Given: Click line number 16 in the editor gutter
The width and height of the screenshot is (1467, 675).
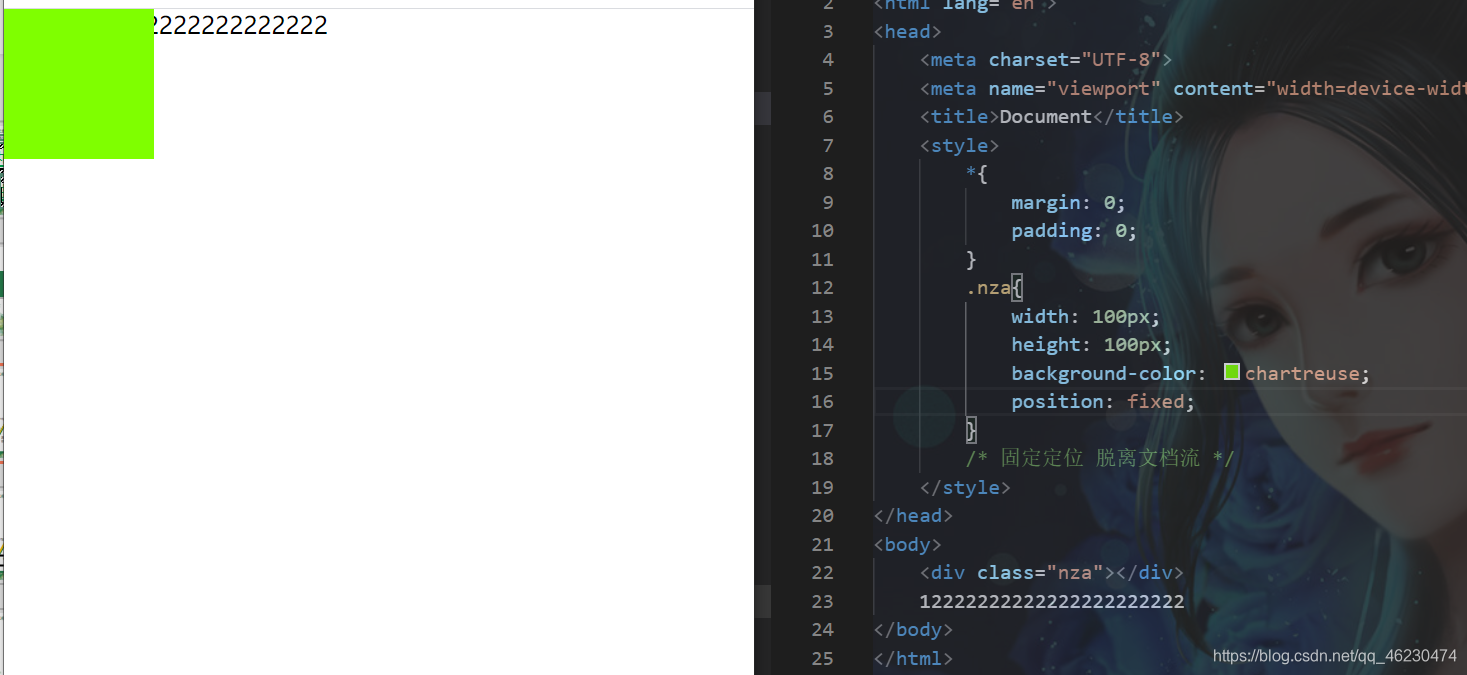Looking at the screenshot, I should pos(822,401).
